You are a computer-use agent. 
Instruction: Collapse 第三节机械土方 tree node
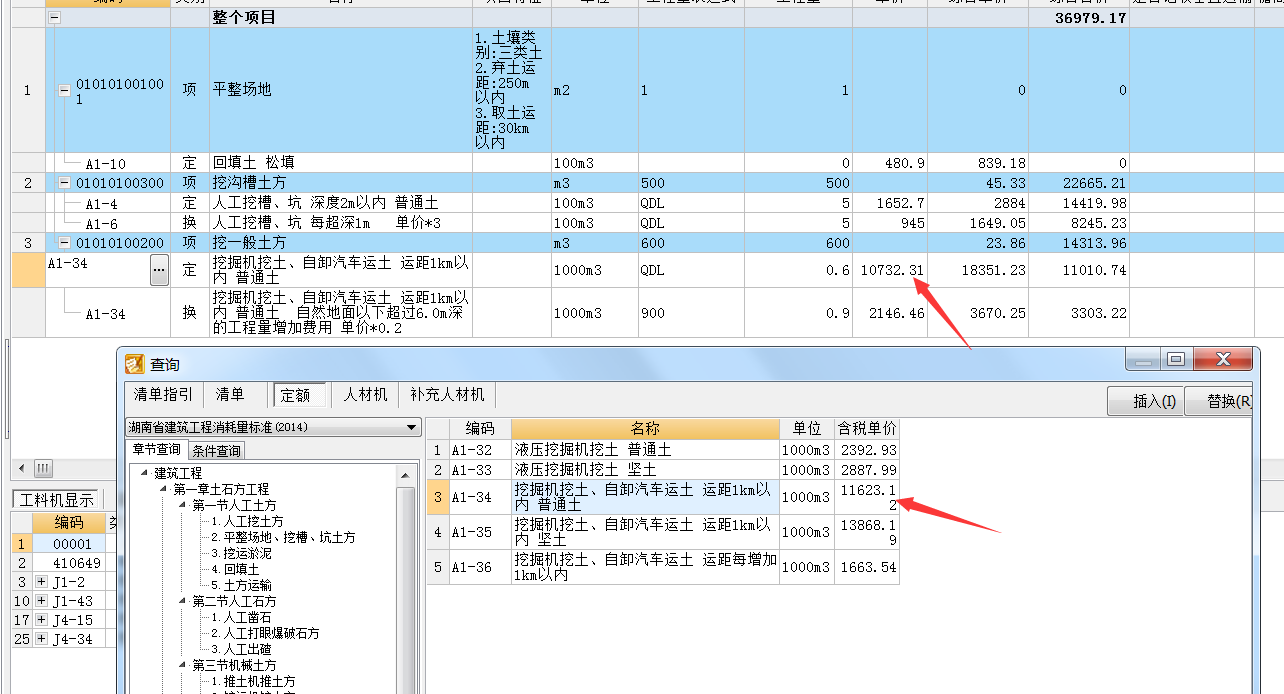point(184,665)
